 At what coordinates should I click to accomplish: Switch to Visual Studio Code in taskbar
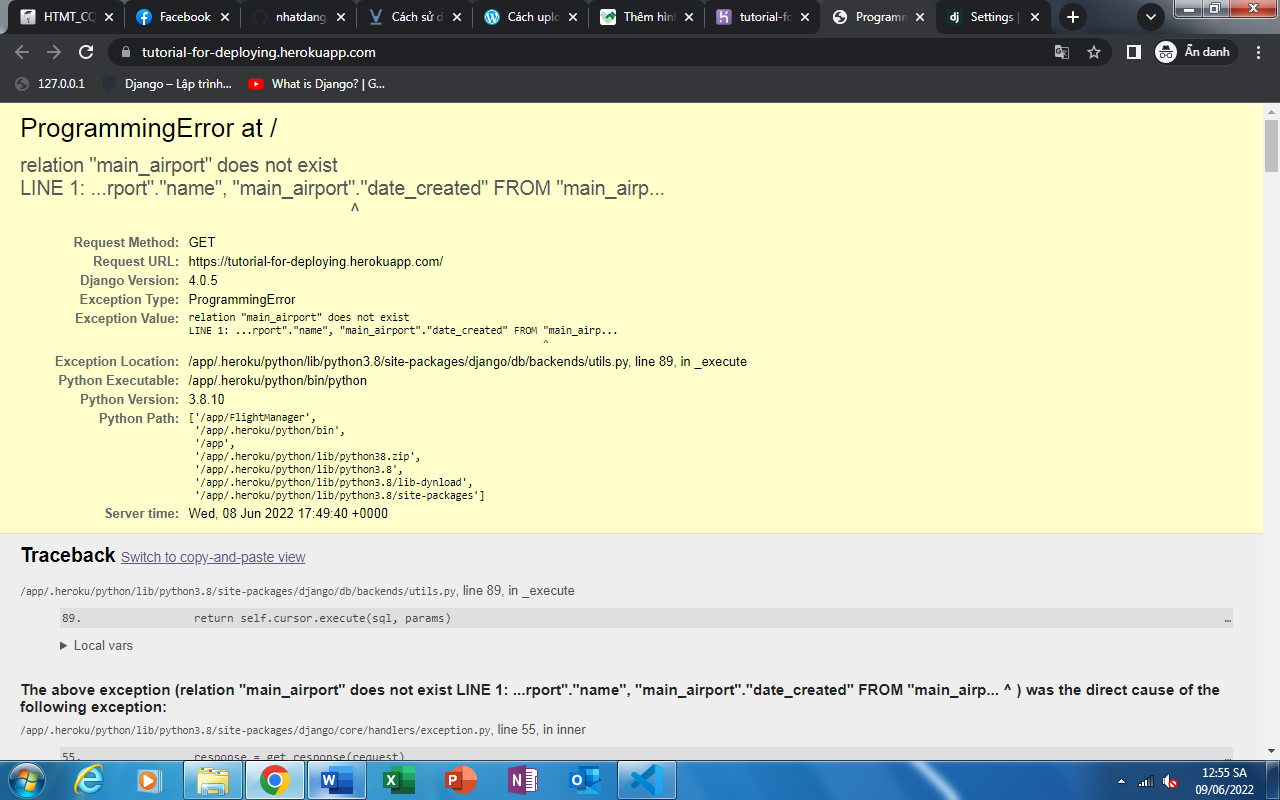tap(647, 780)
